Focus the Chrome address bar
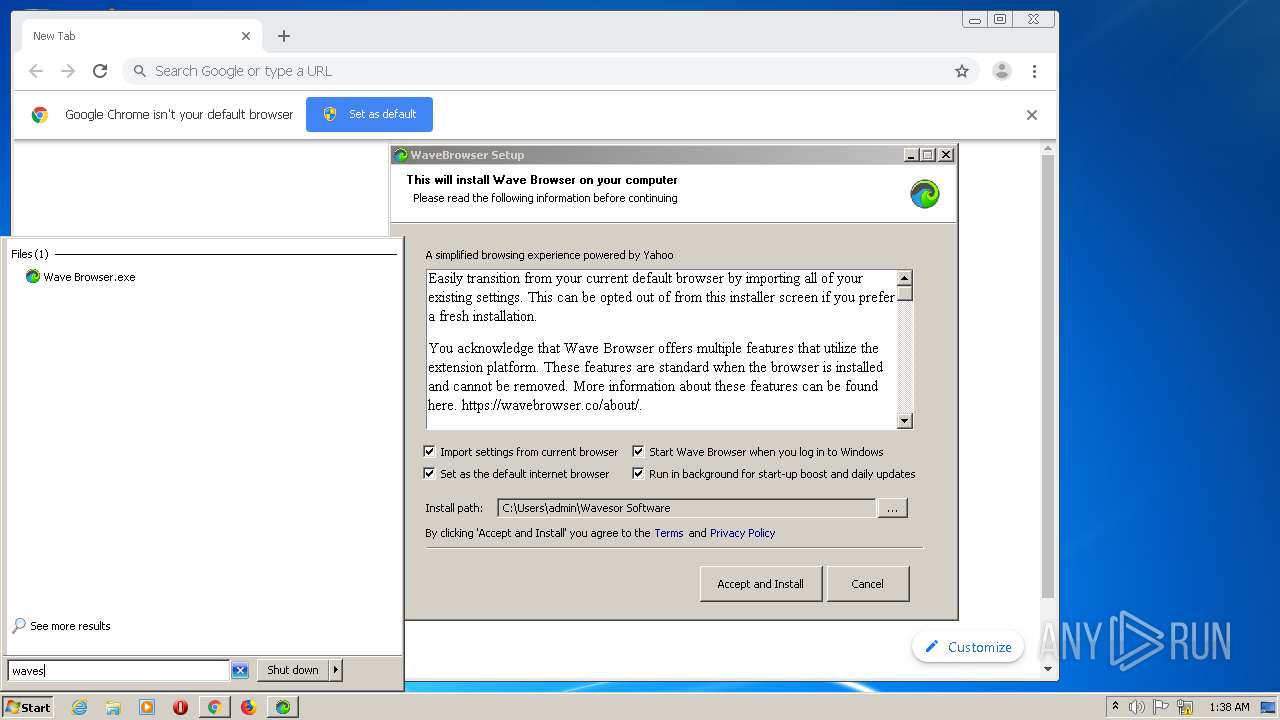 click(550, 71)
